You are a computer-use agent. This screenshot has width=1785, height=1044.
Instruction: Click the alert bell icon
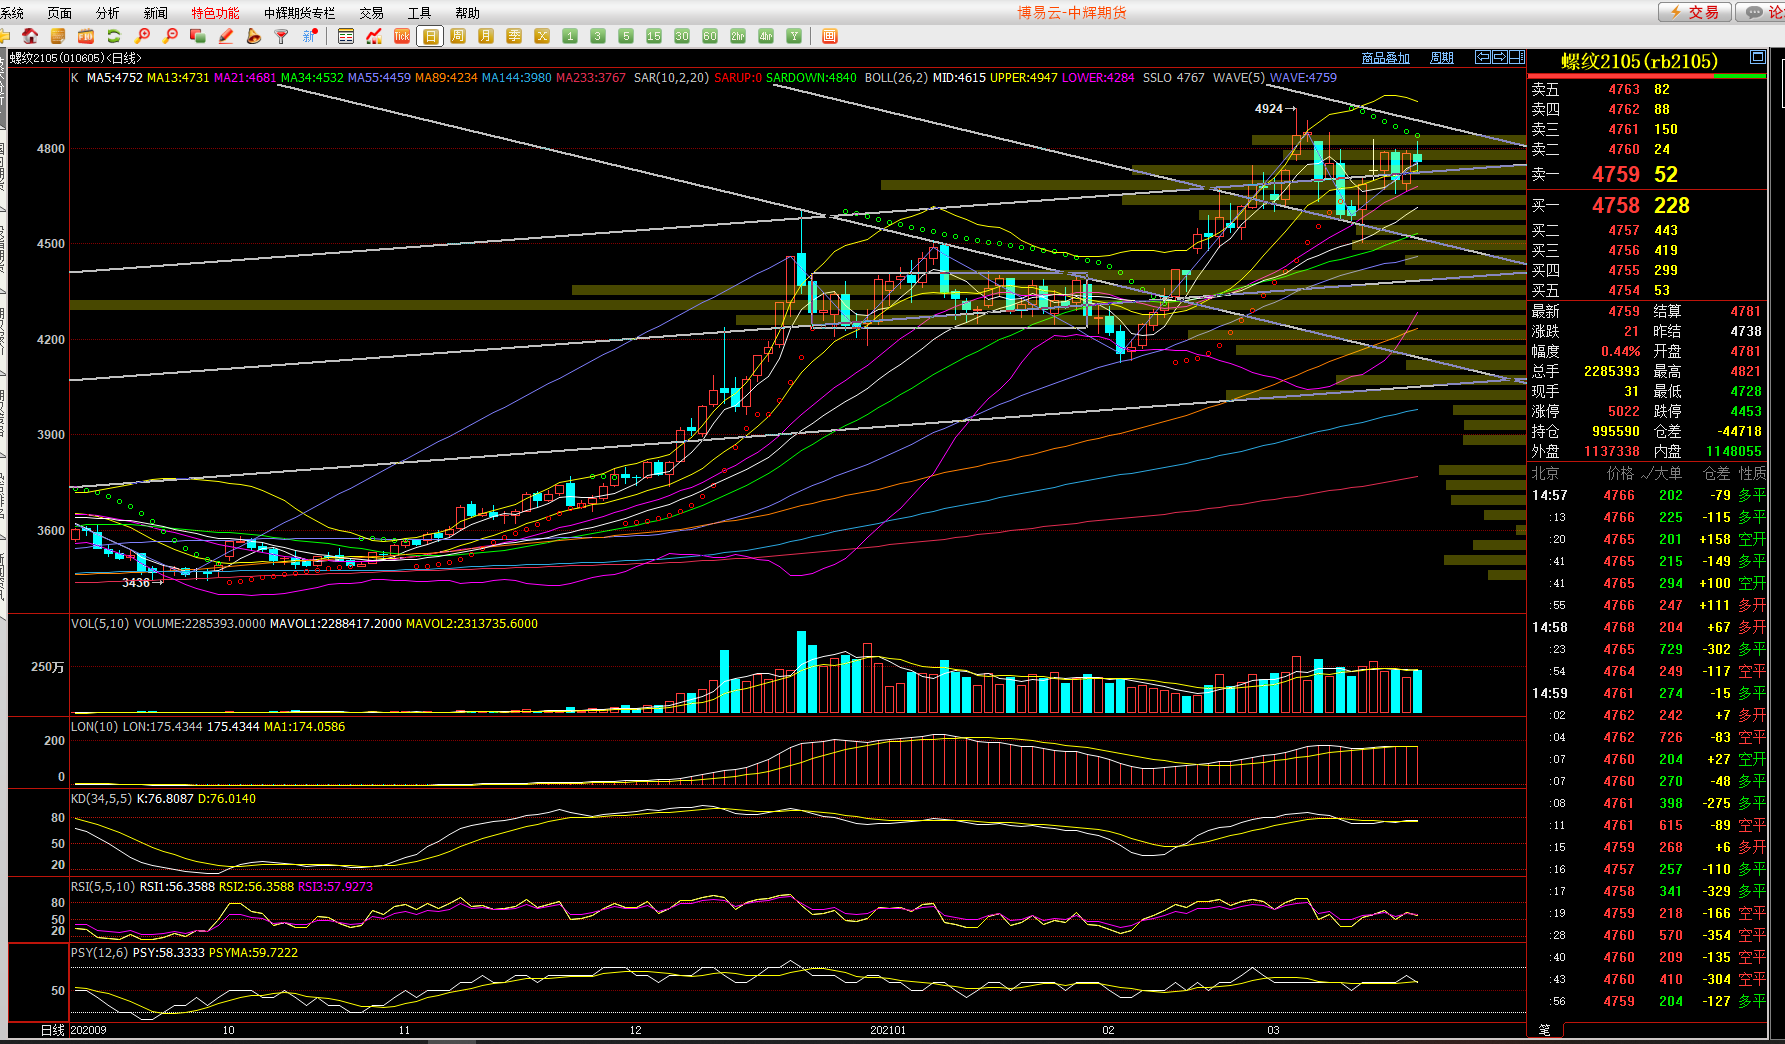click(254, 36)
